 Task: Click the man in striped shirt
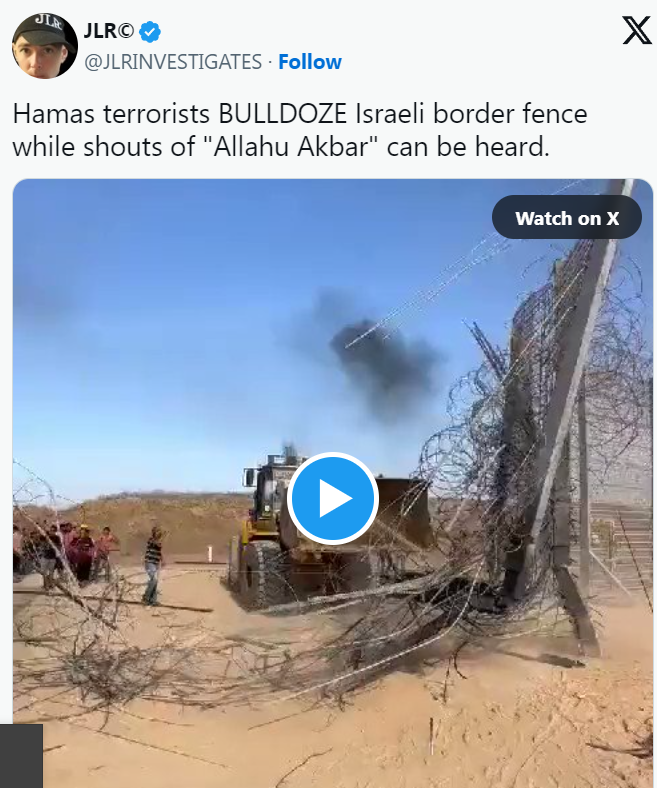click(x=153, y=565)
